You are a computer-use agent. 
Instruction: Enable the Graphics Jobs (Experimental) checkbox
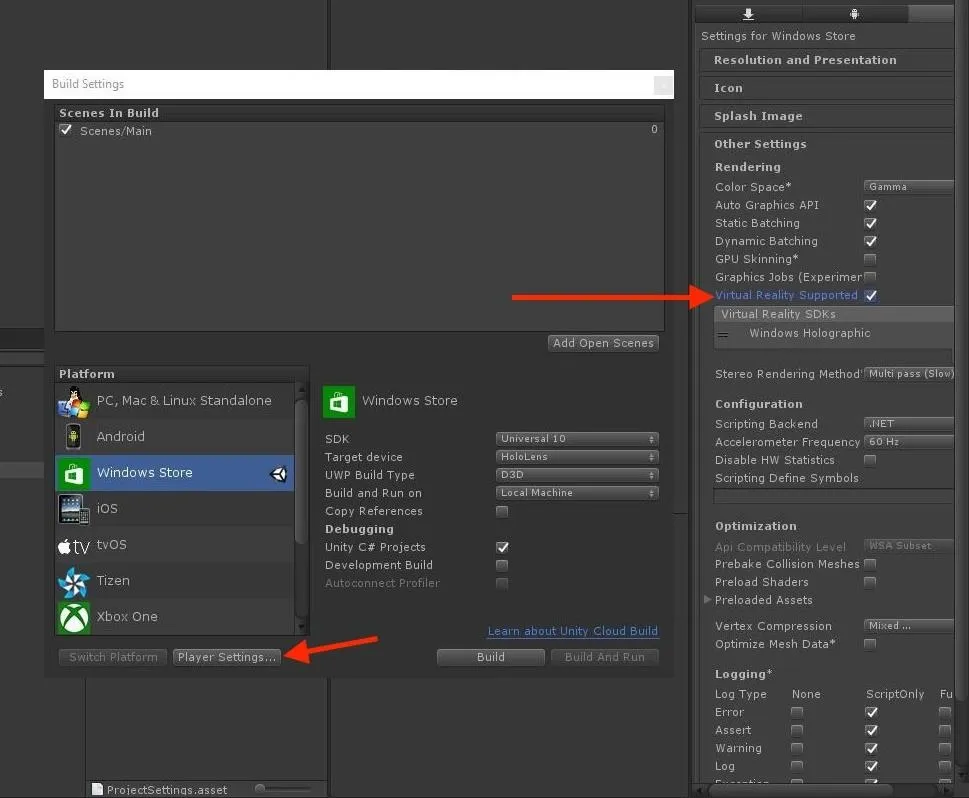pos(870,276)
